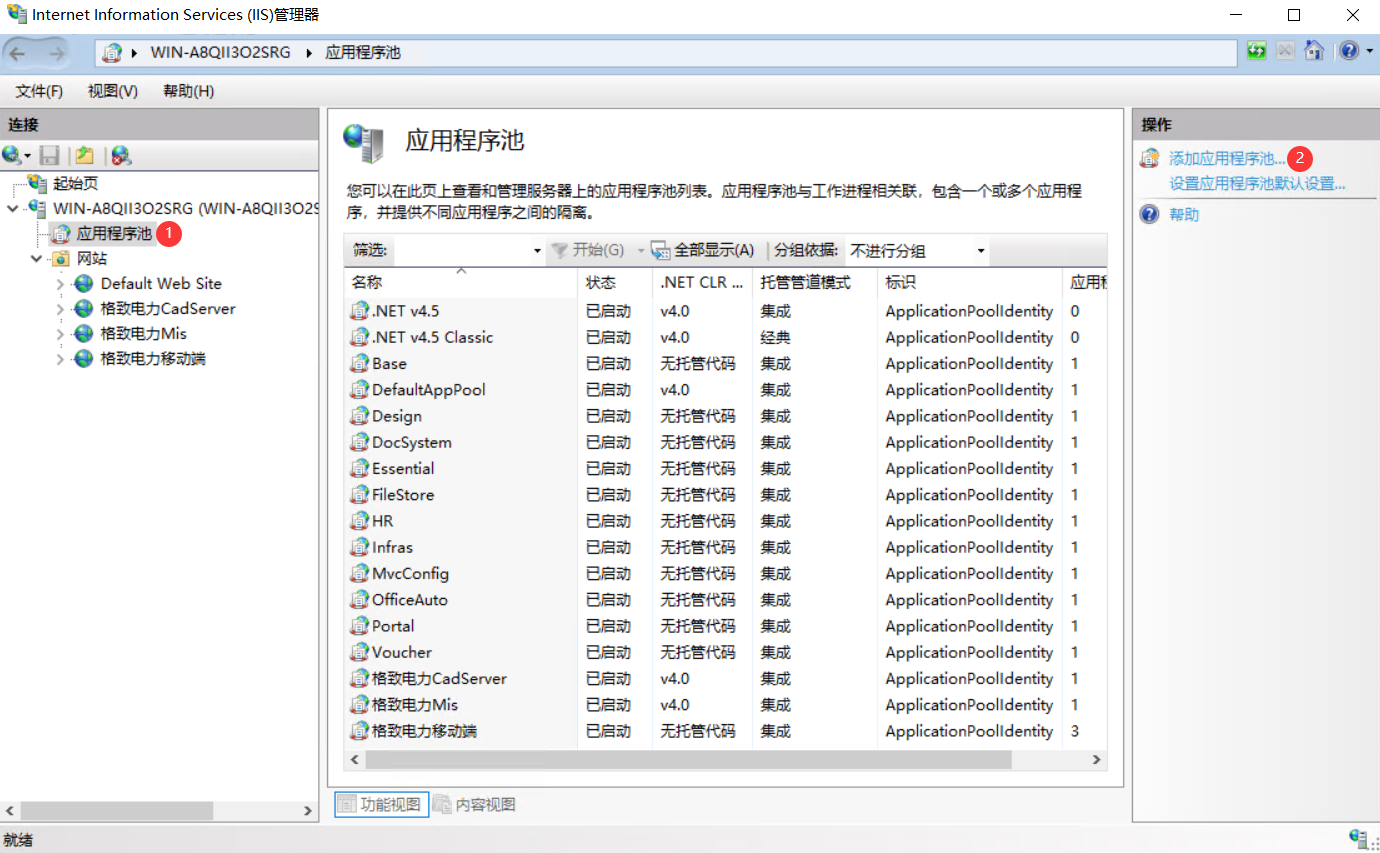Image resolution: width=1380 pixels, height=853 pixels.
Task: Click the folder up icon in Connections toolbar
Action: point(85,155)
